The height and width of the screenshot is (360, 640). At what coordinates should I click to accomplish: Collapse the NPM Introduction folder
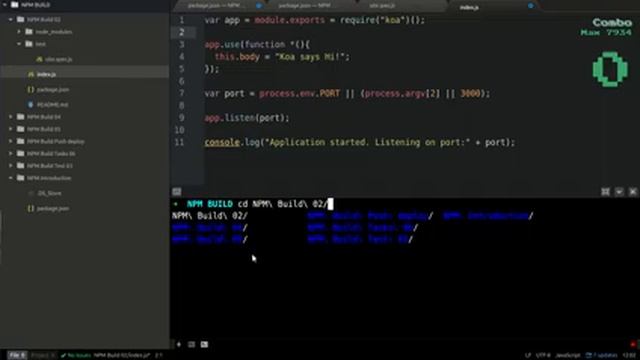click(11, 178)
